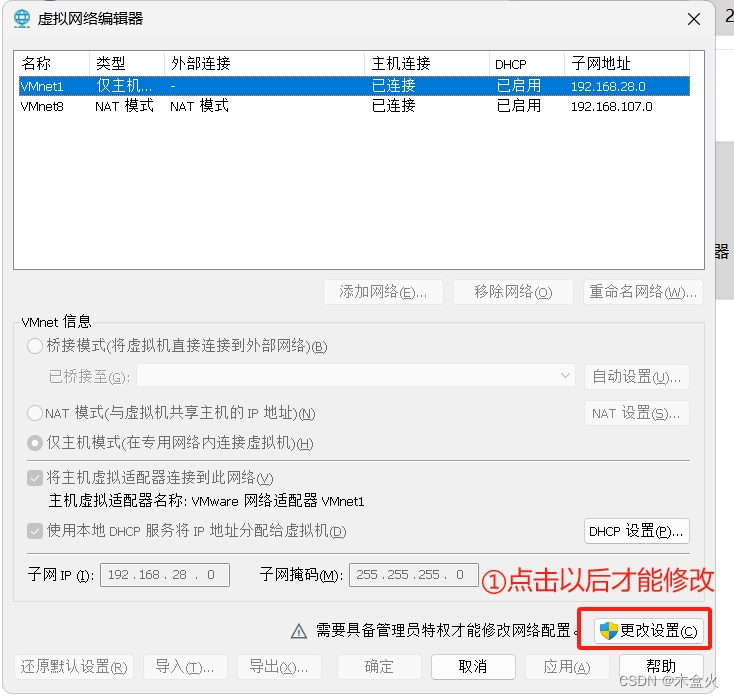Click the 主机连接 column header
Image resolution: width=734 pixels, height=697 pixels.
[426, 63]
